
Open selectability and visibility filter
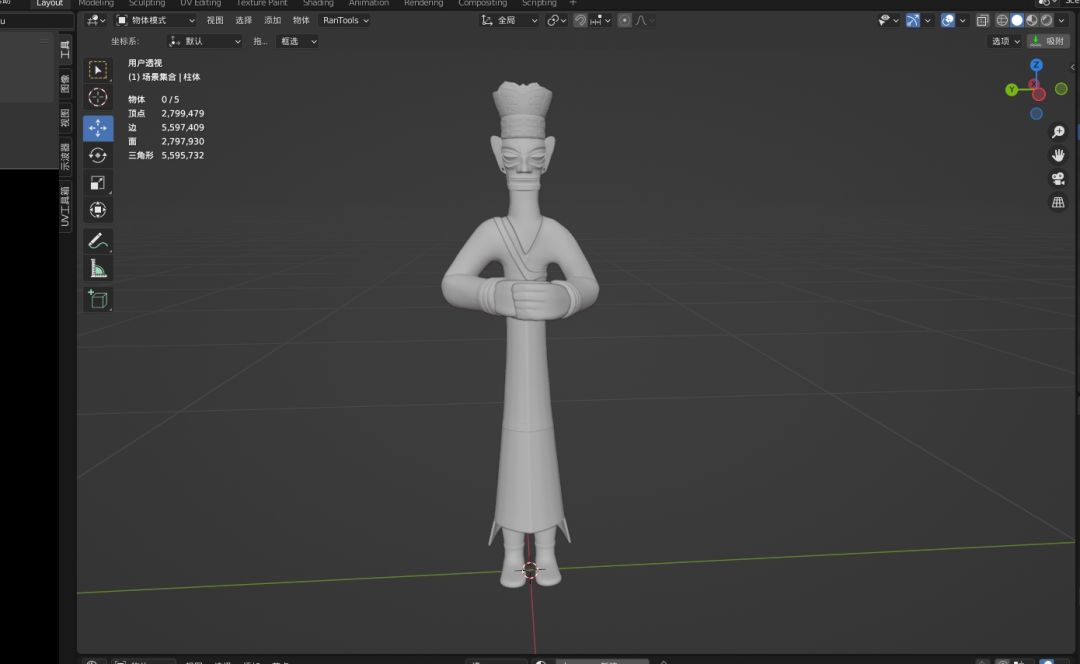[x=888, y=21]
